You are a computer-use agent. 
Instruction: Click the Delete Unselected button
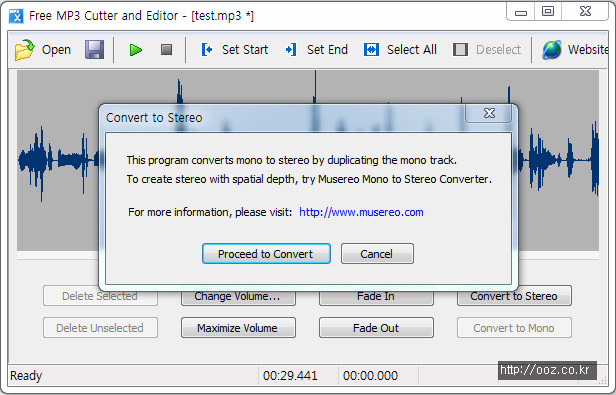point(100,328)
